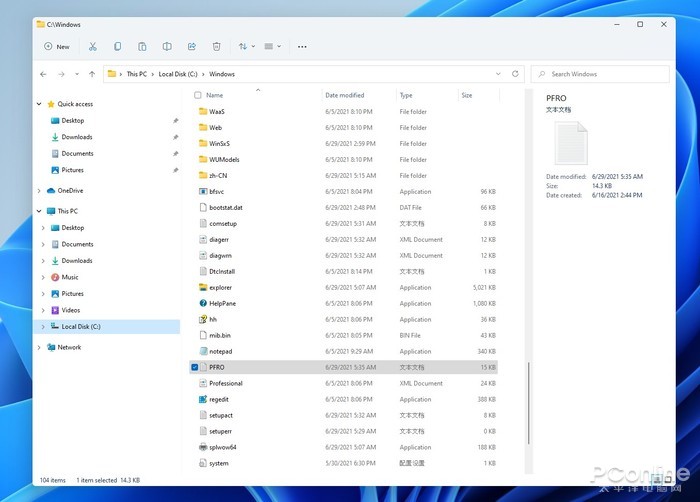Open the Layout and view options dropdown
The height and width of the screenshot is (502, 700).
pos(273,46)
